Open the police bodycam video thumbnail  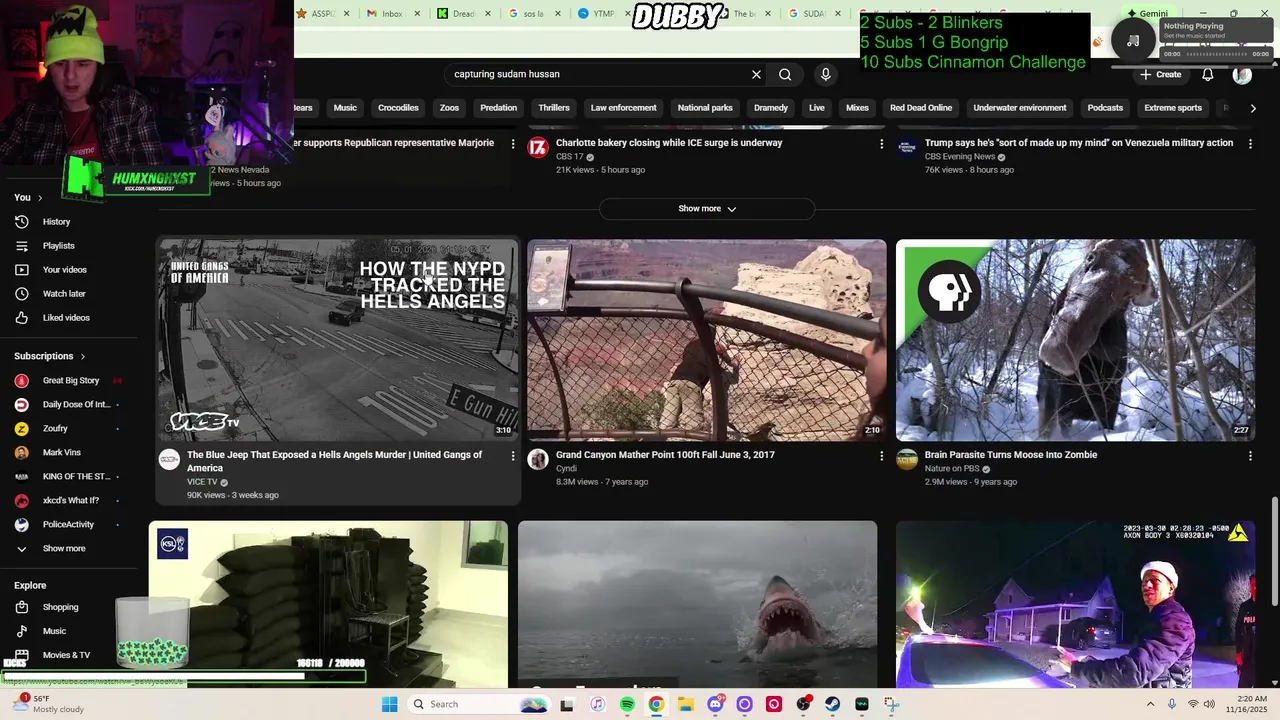pyautogui.click(x=1075, y=604)
